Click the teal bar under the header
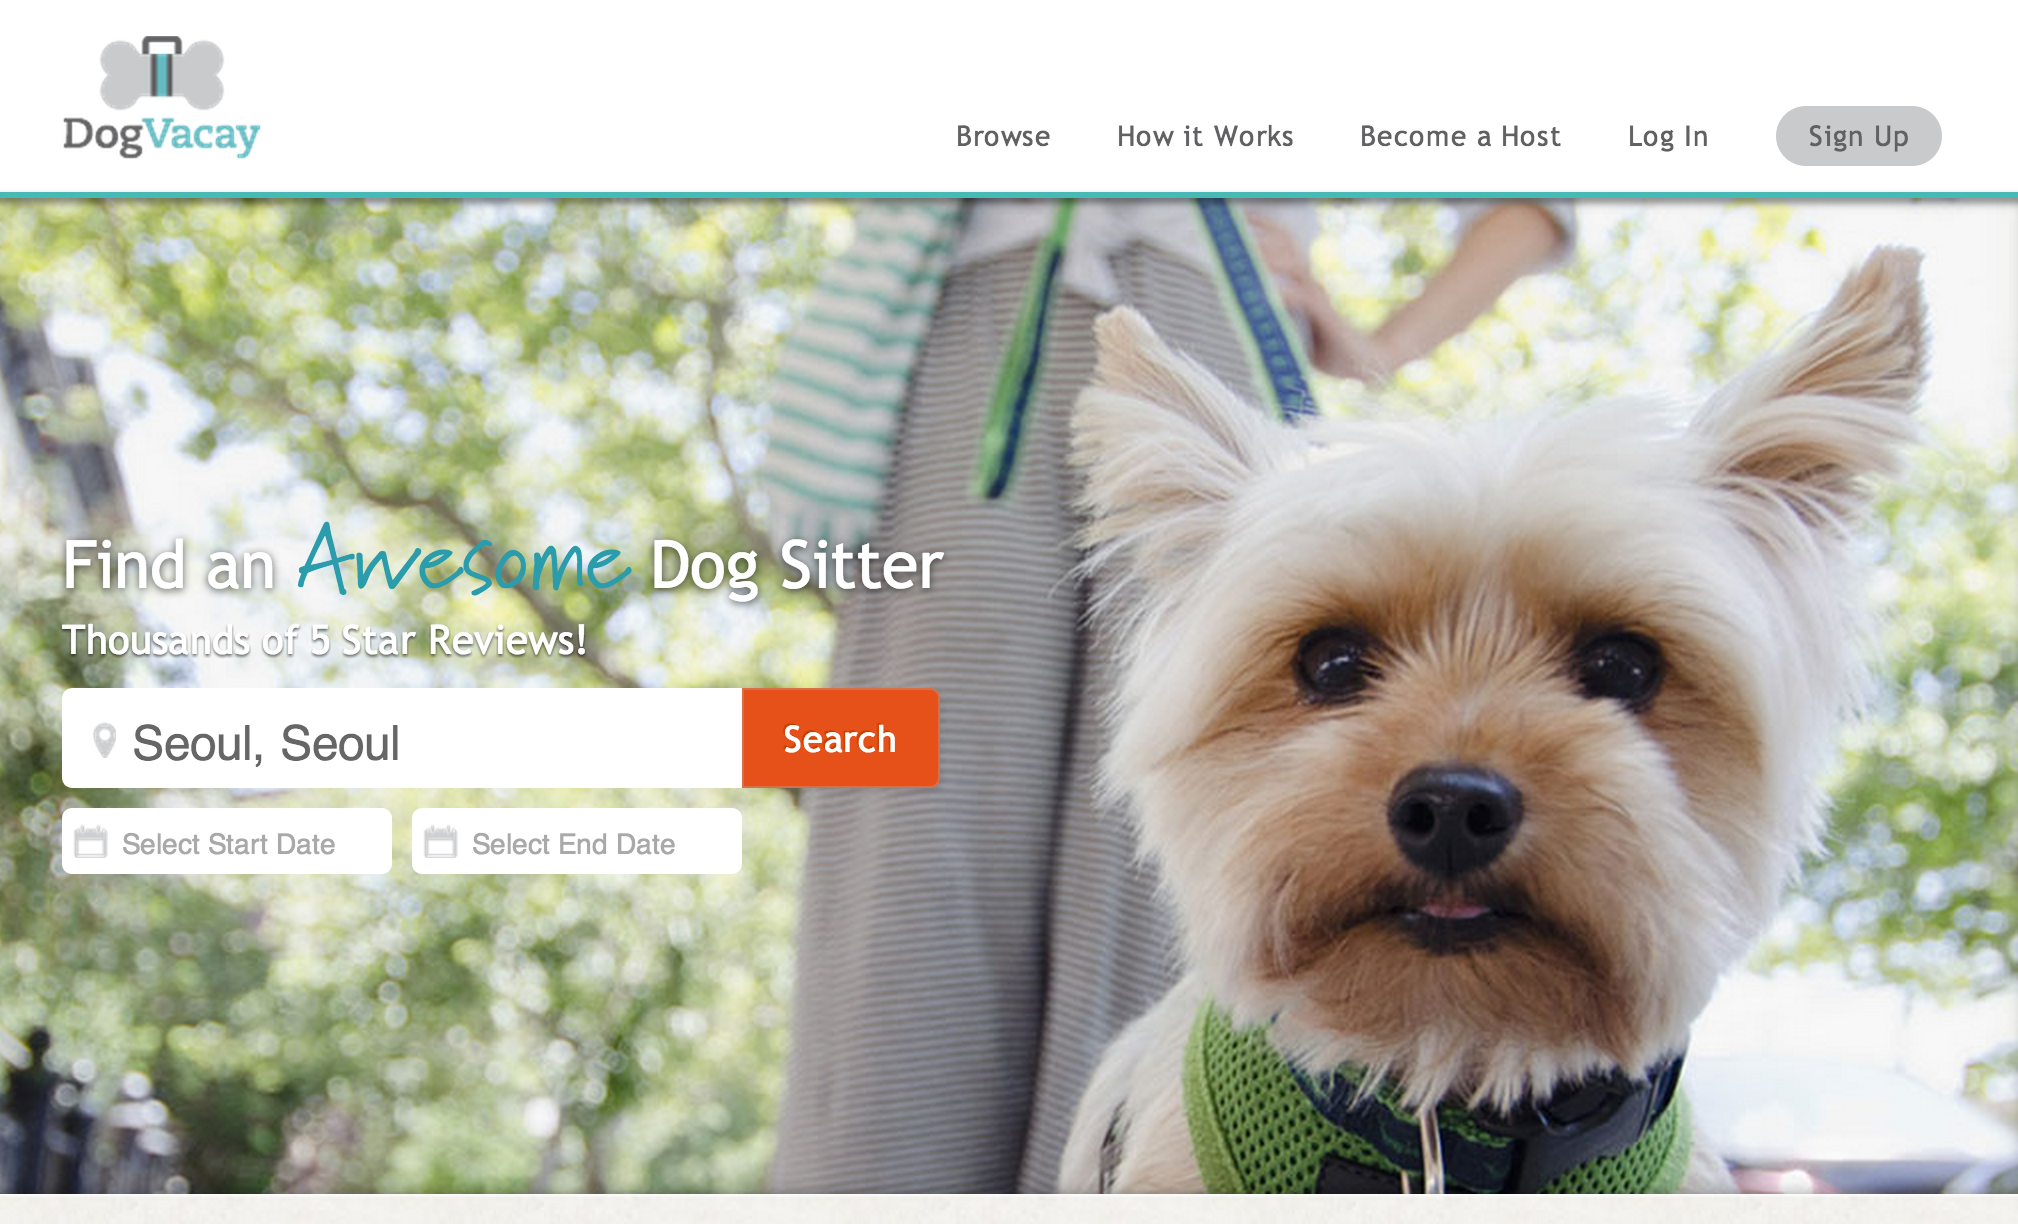2018x1224 pixels. [1009, 195]
